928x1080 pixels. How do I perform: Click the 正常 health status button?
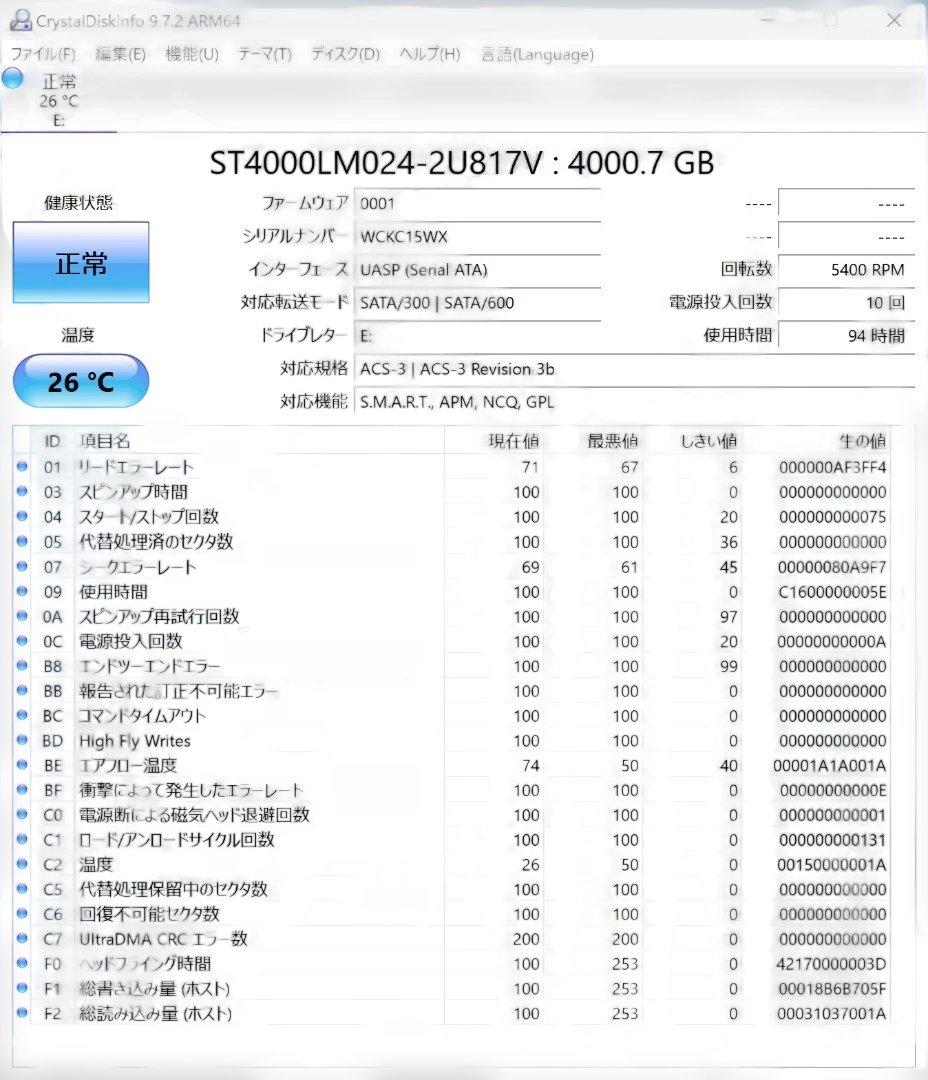80,262
